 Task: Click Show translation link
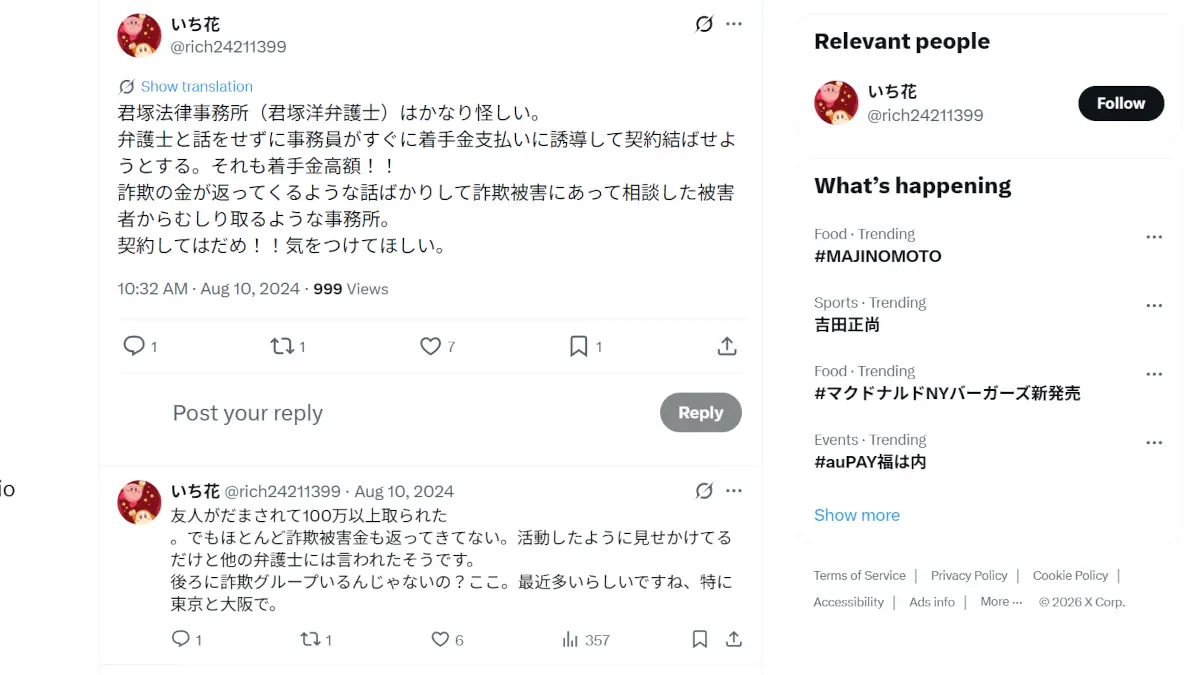196,86
